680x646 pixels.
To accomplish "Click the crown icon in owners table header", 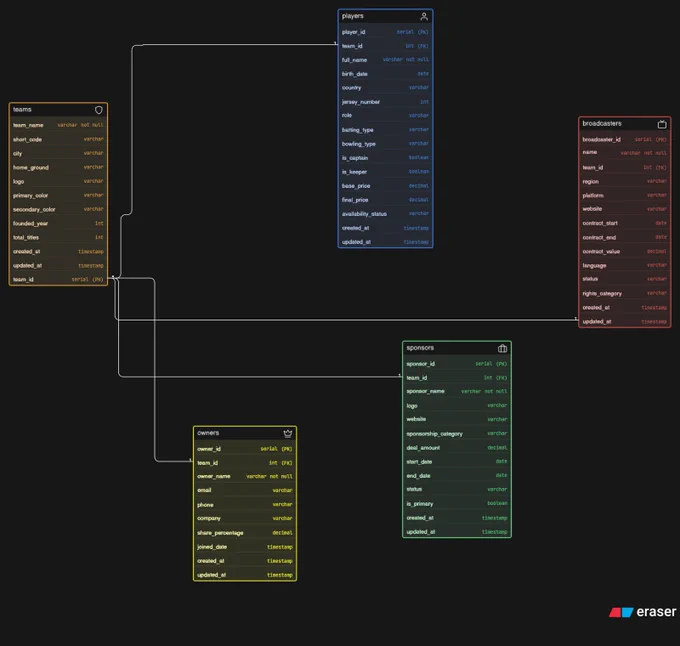I will (288, 433).
